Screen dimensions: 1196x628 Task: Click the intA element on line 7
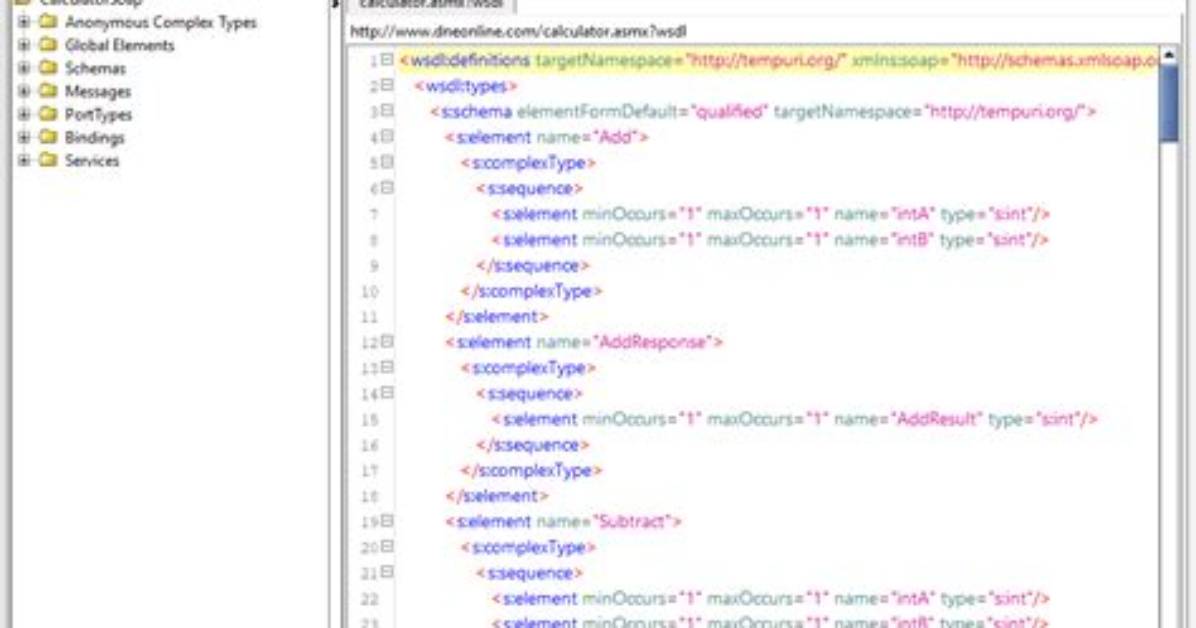pos(771,214)
